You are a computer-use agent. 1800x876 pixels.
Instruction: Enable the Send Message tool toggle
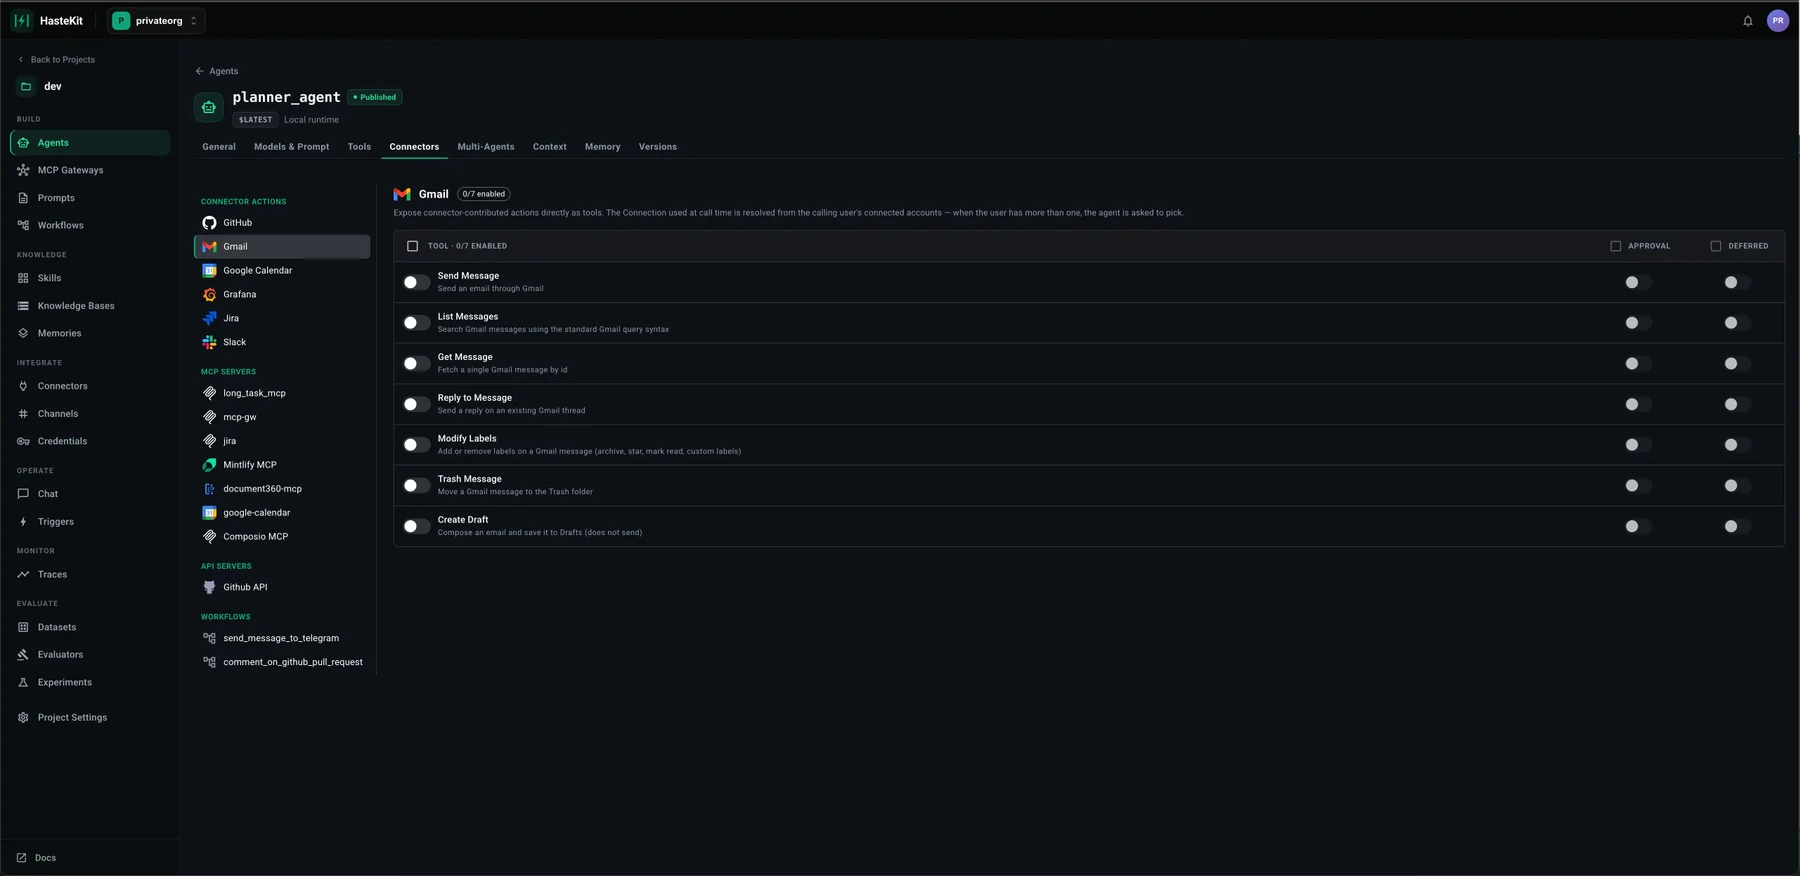[x=416, y=283]
